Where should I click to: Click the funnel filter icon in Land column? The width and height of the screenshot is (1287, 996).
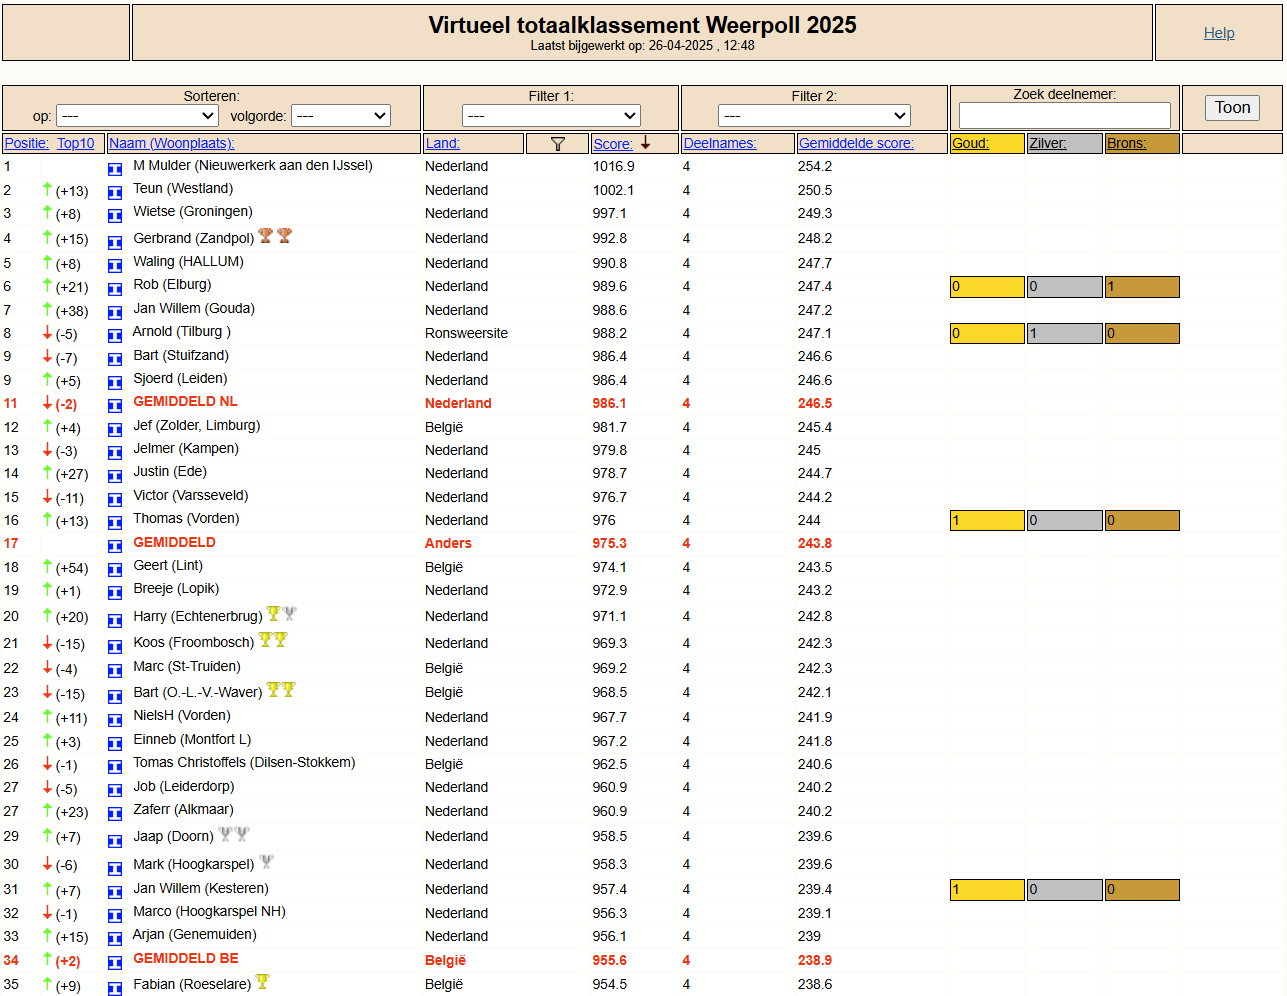click(558, 144)
